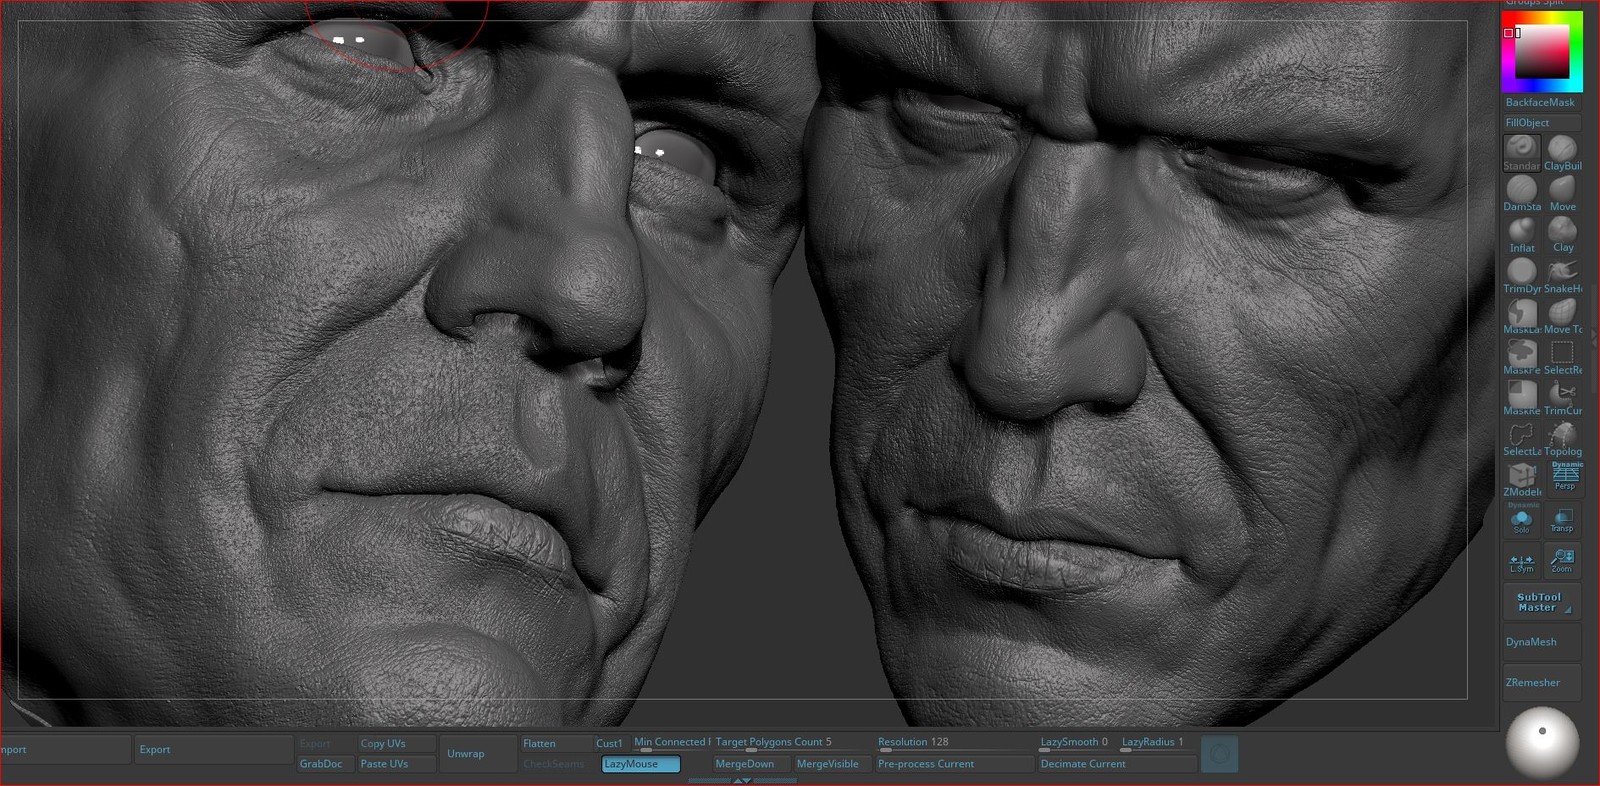The width and height of the screenshot is (1600, 786).
Task: Click MergeDown
Action: (751, 764)
